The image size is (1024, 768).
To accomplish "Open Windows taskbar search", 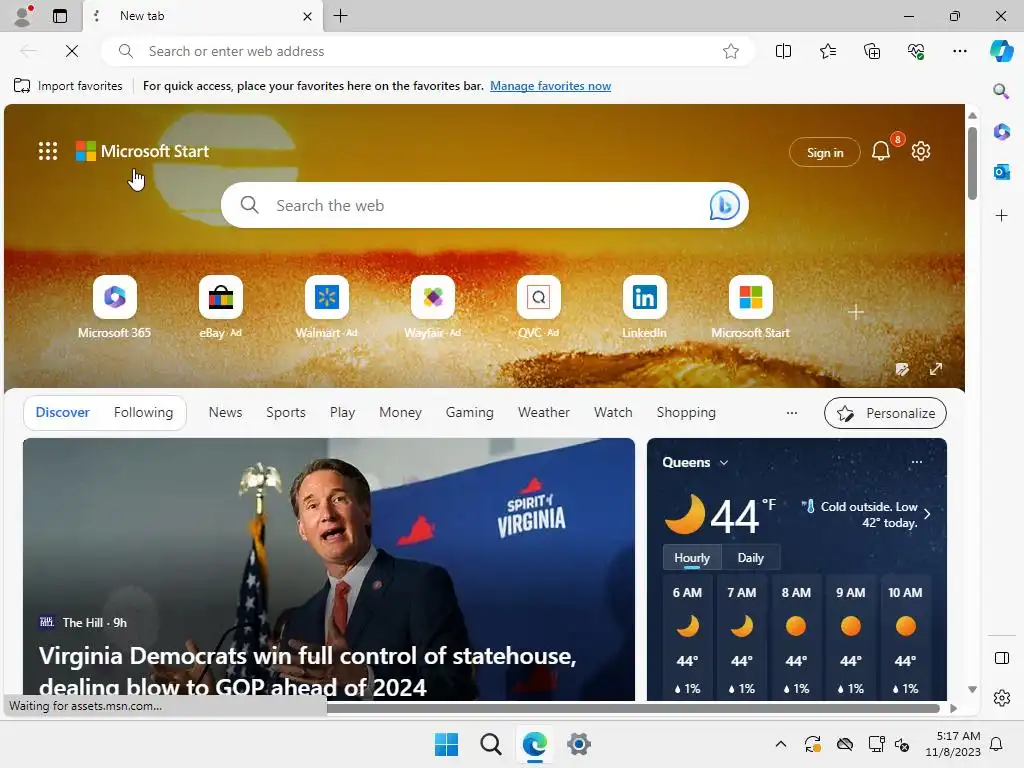I will coord(490,744).
